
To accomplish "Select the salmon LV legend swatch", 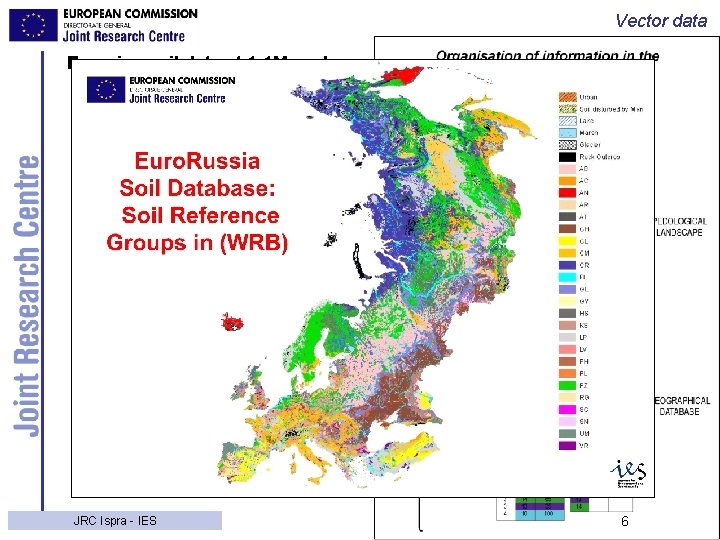I will pos(568,349).
